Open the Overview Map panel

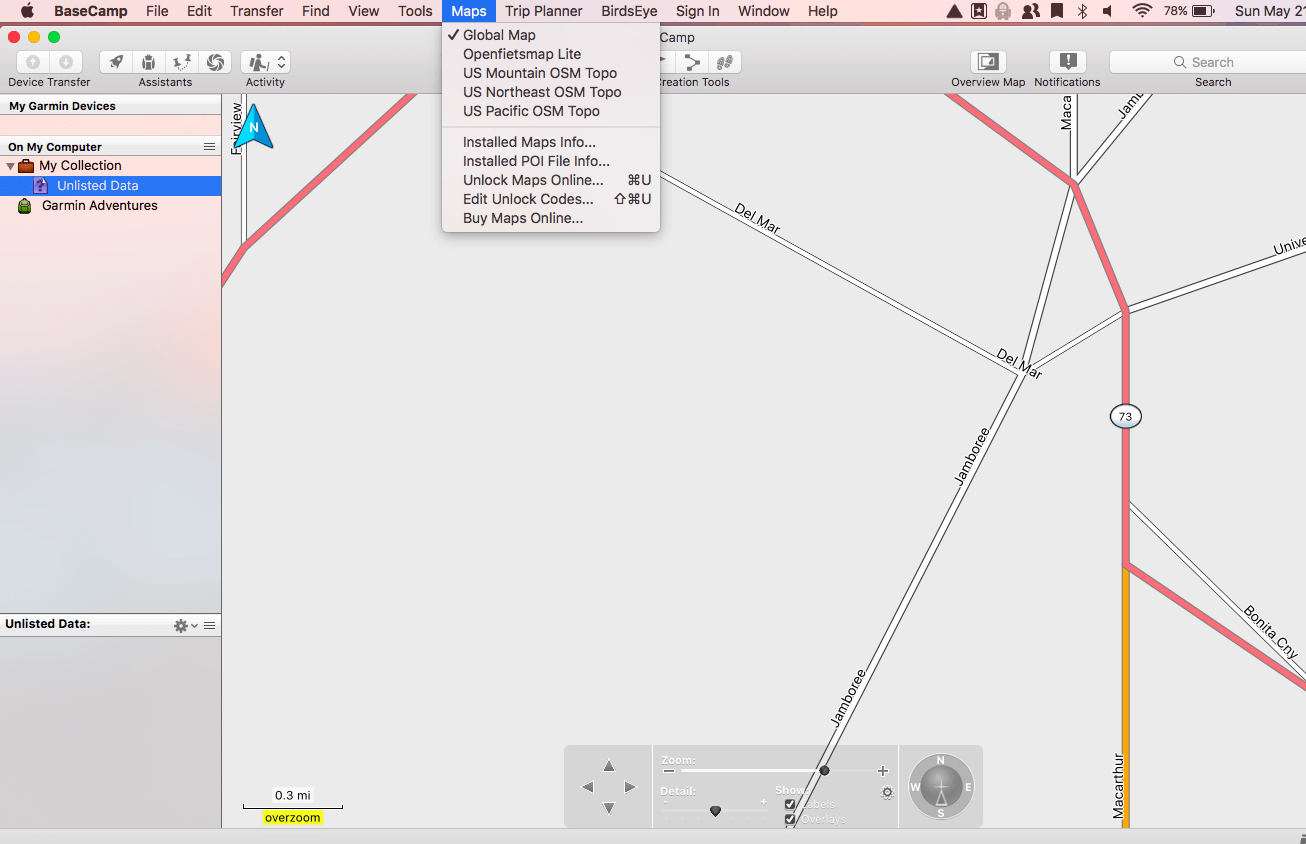[986, 62]
